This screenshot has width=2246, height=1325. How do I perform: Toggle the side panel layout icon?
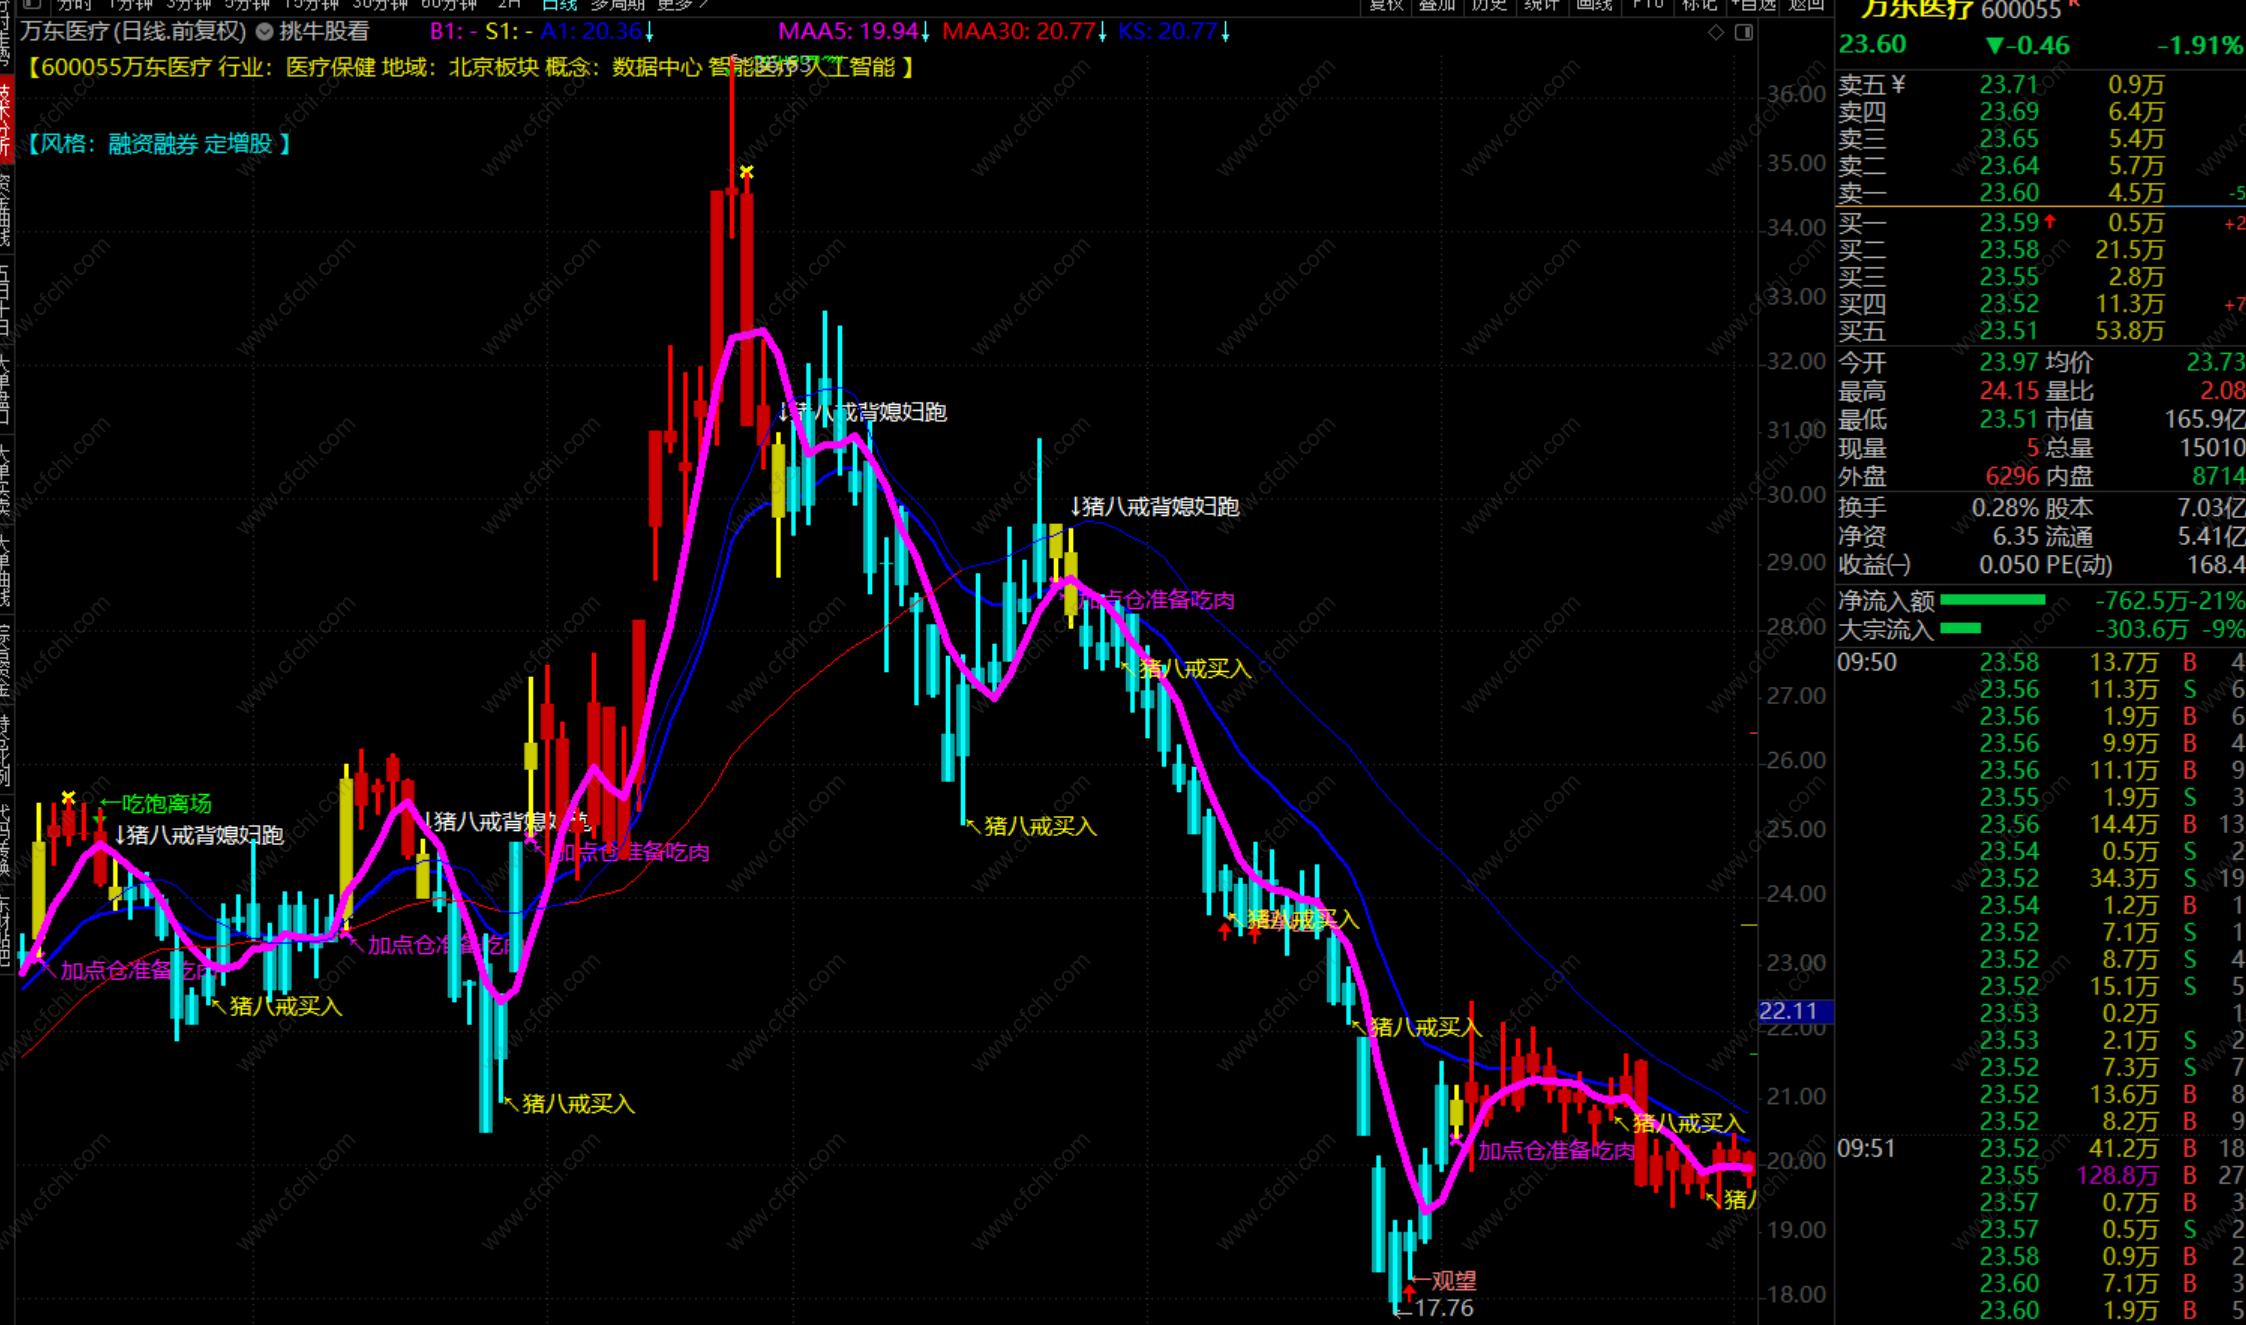pos(1744,32)
